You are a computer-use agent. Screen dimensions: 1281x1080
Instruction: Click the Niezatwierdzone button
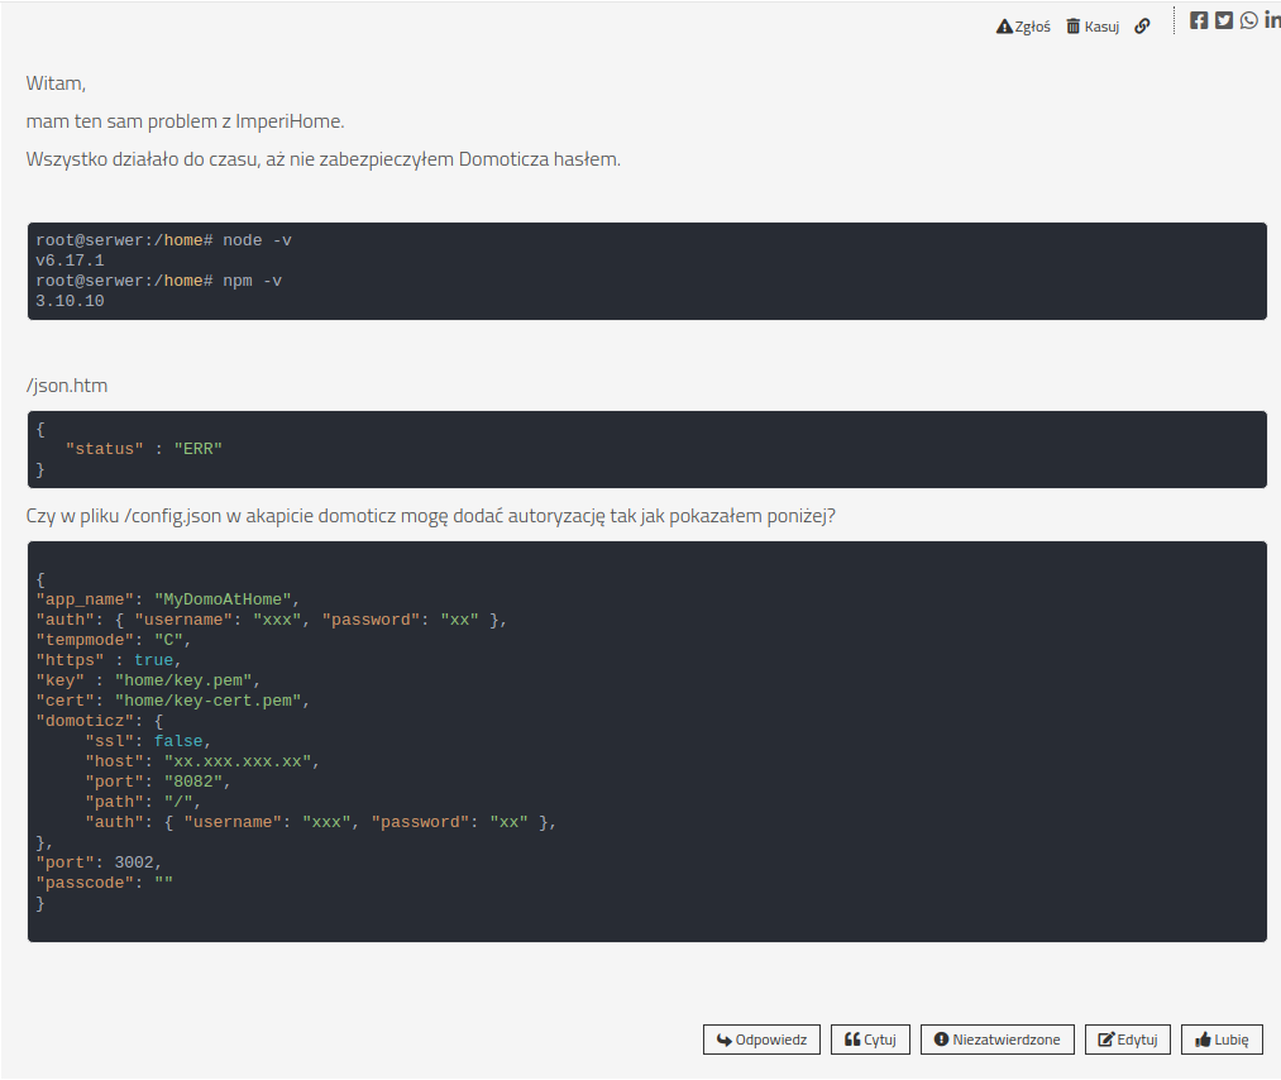pos(998,1040)
